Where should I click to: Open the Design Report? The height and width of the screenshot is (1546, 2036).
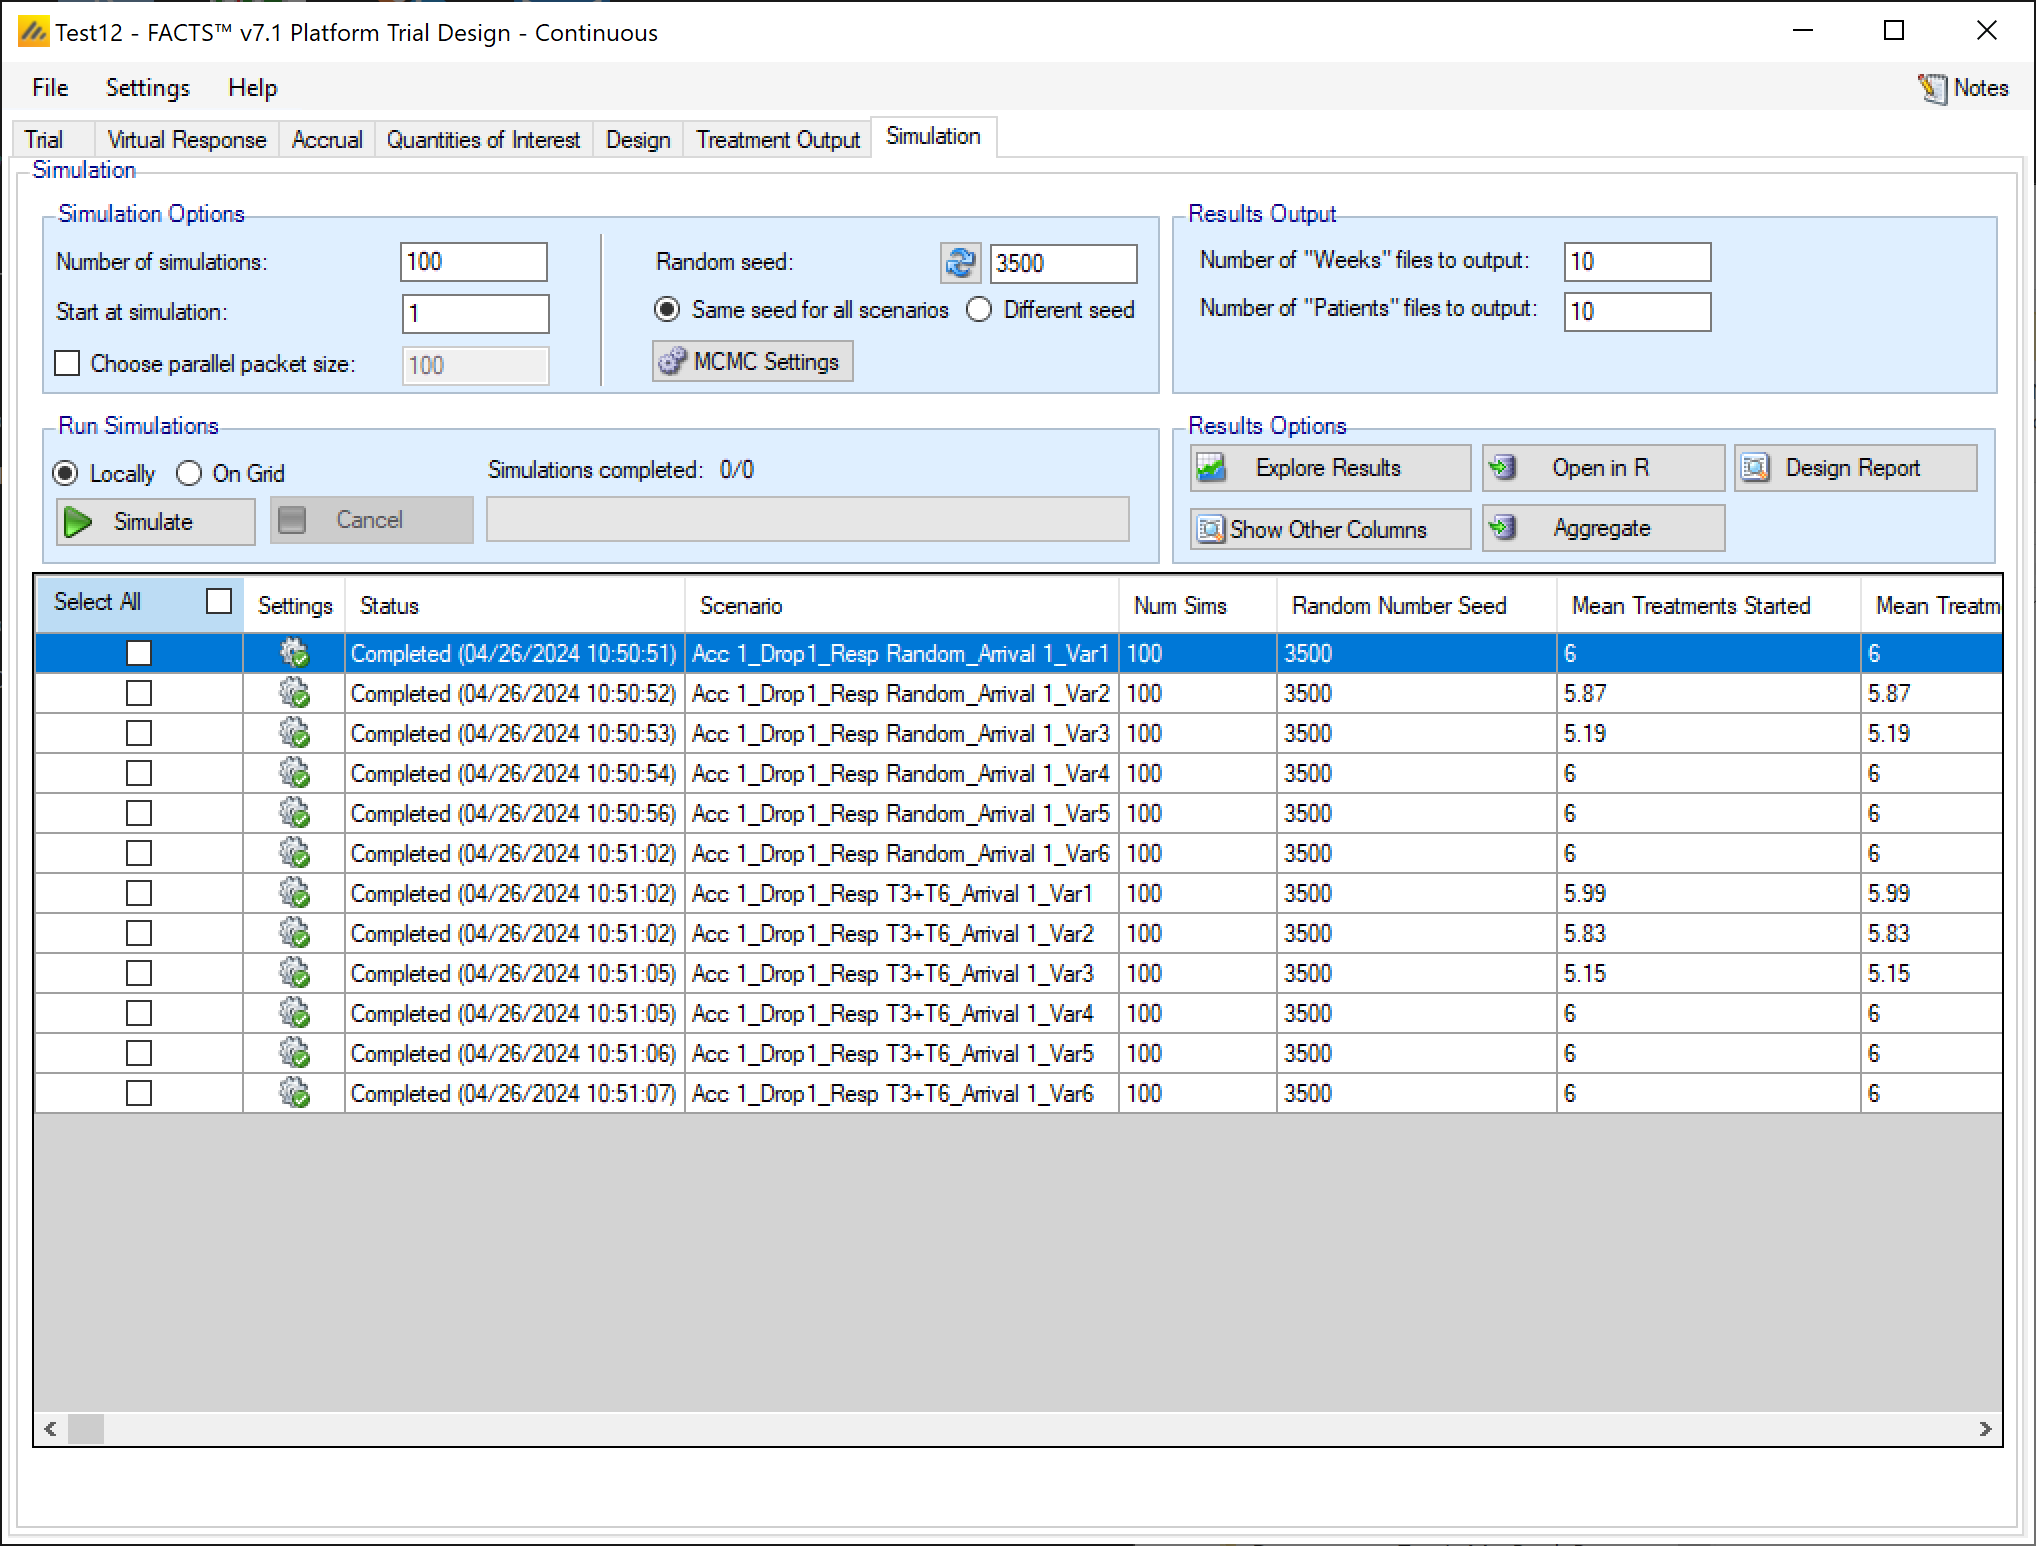[x=1854, y=468]
